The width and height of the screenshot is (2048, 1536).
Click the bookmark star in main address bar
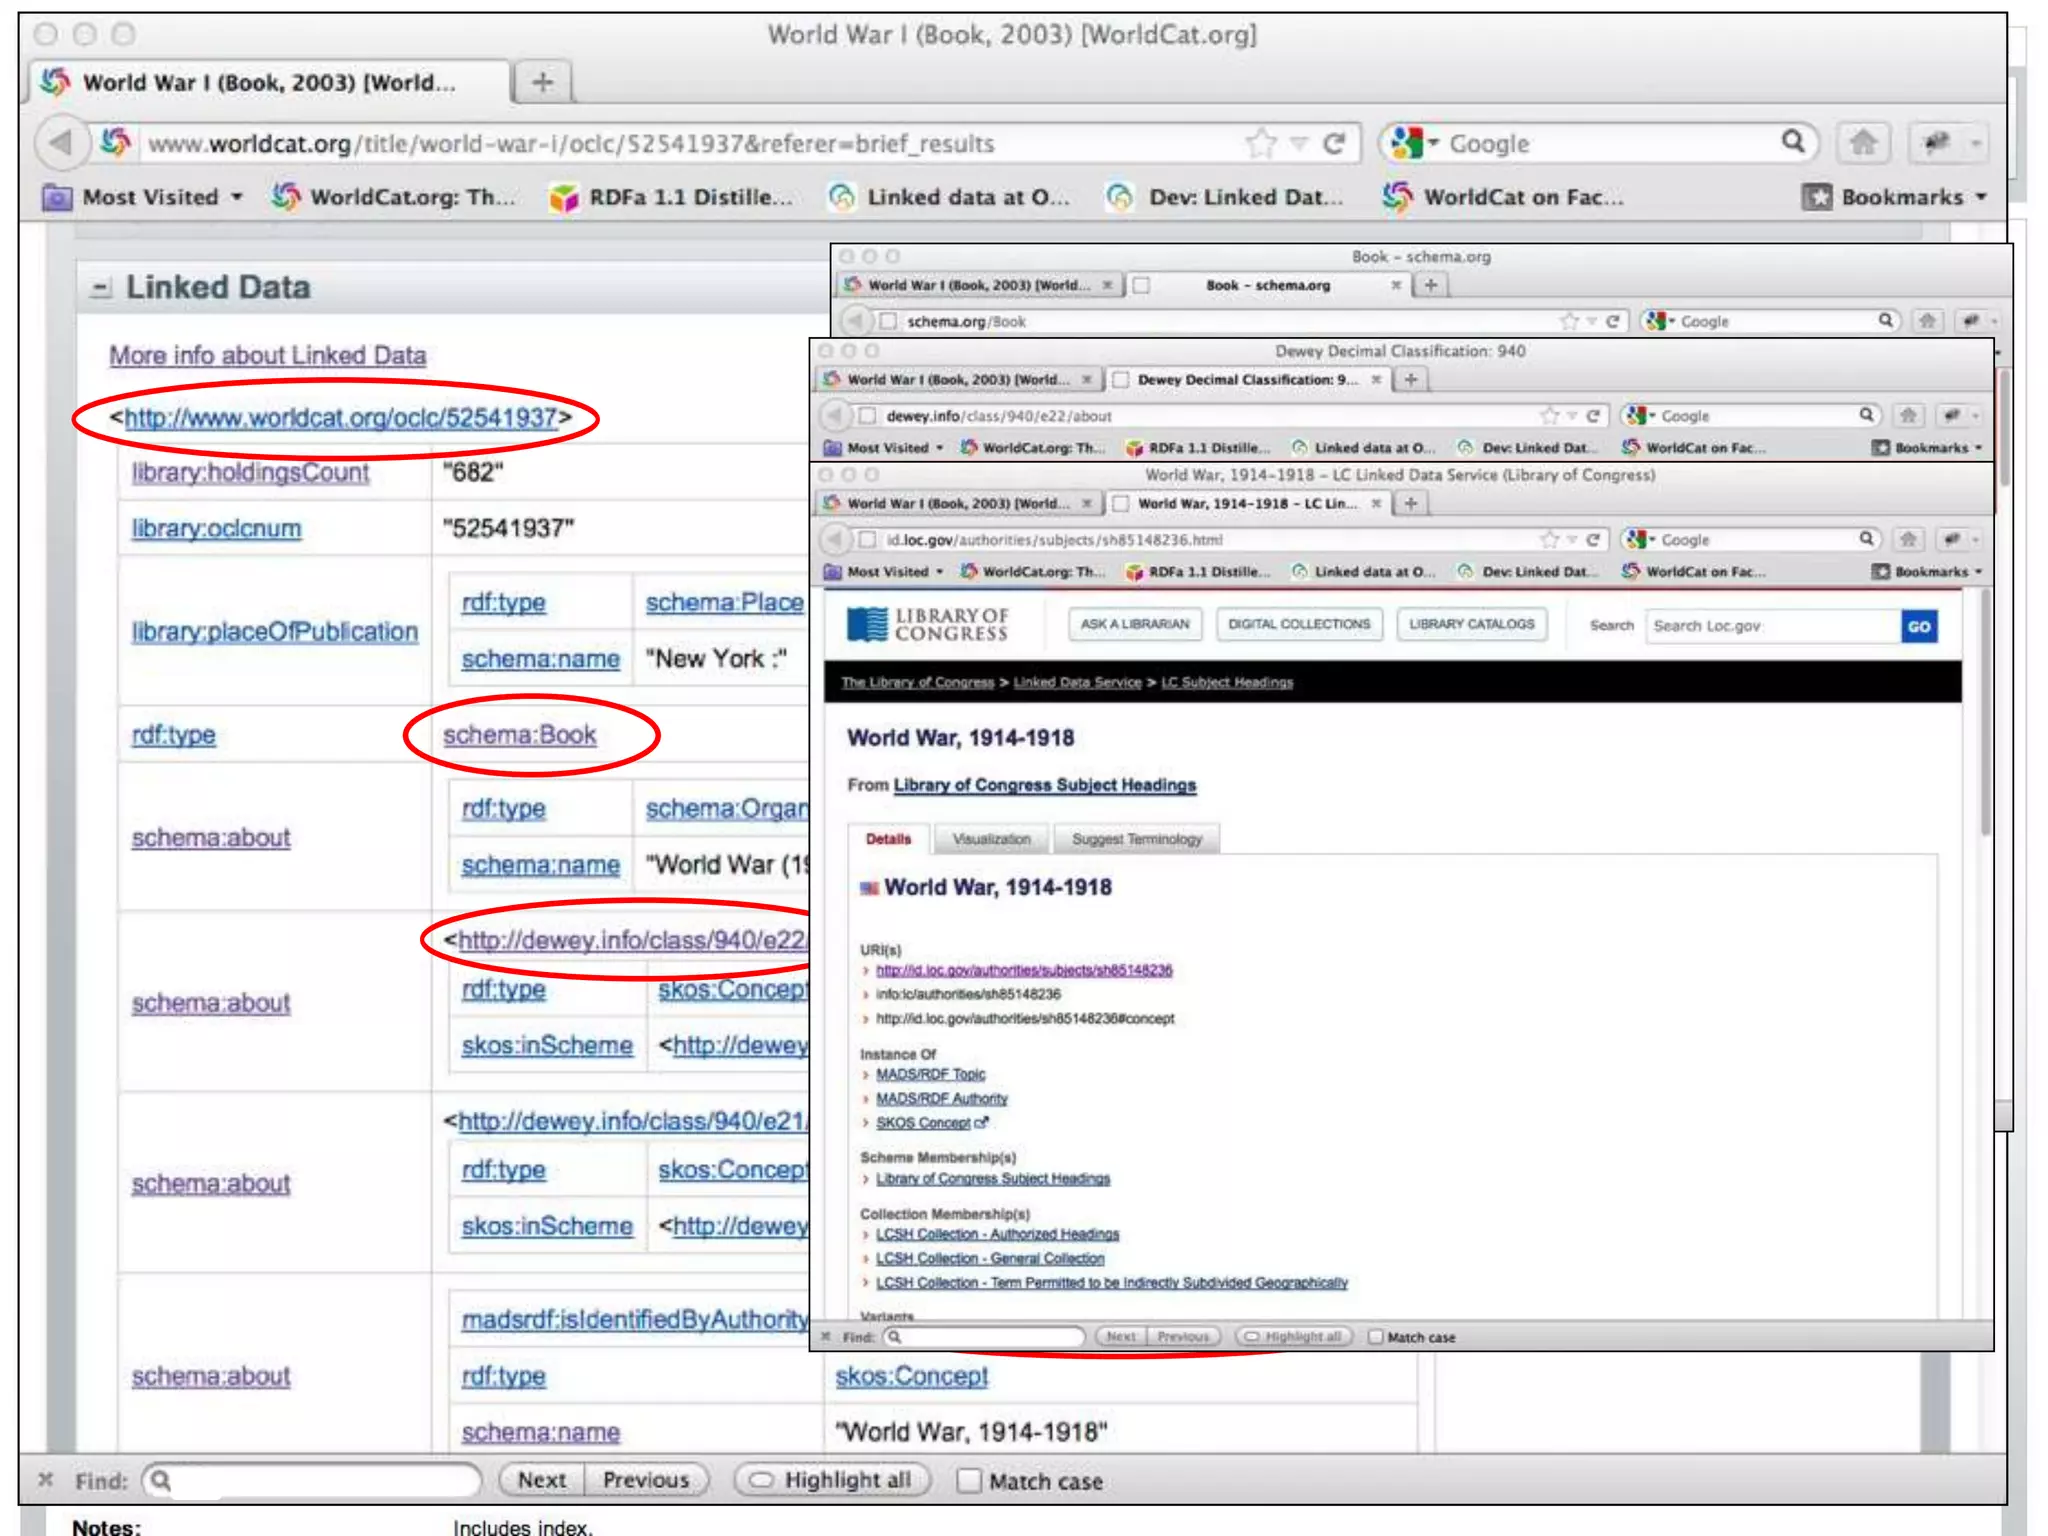coord(1260,144)
